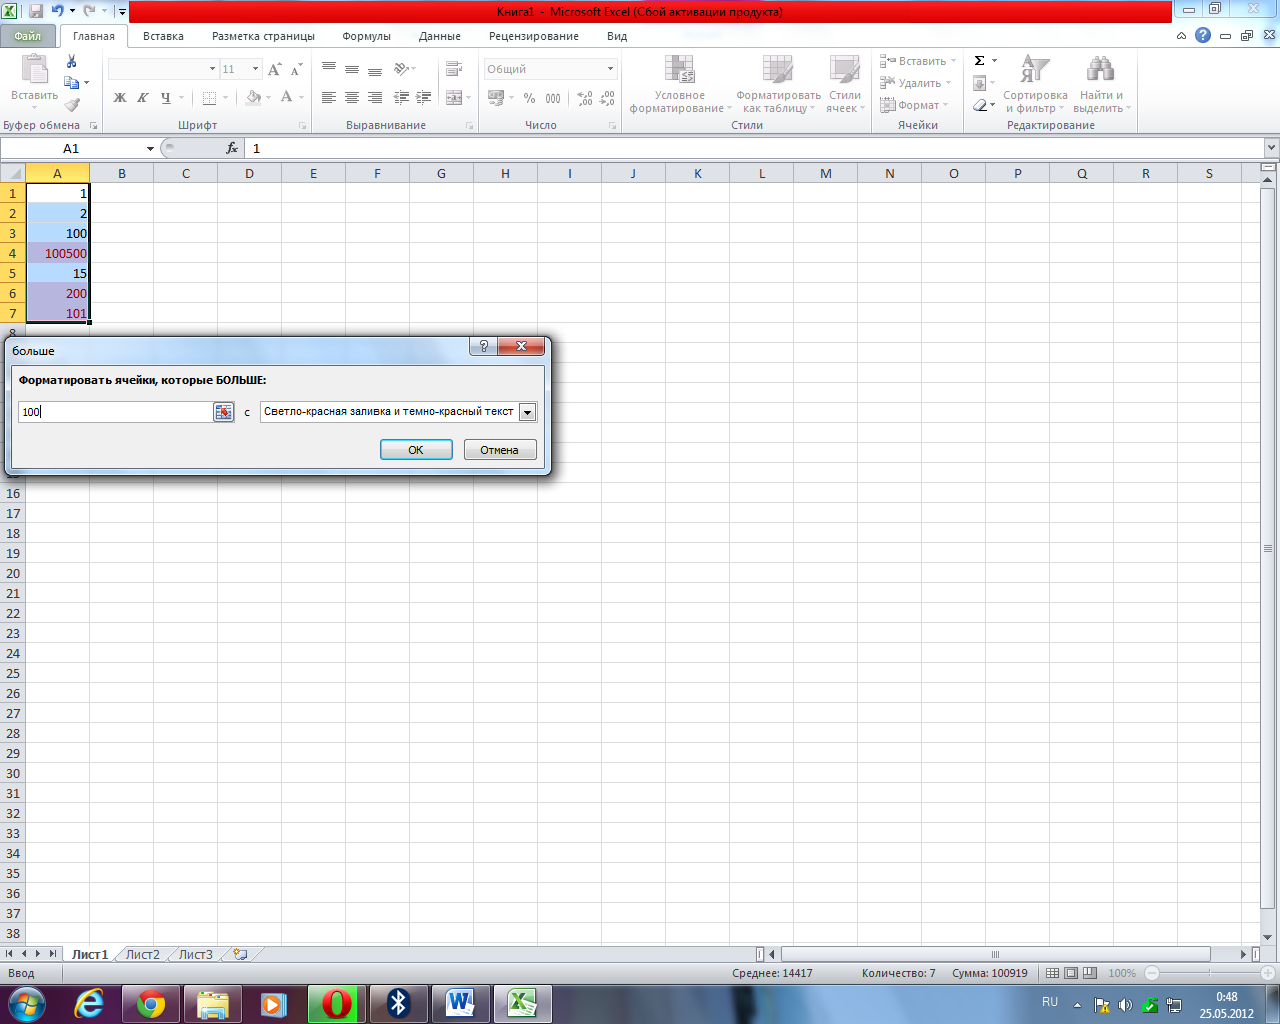Viewport: 1280px width, 1024px height.
Task: Click the font color A icon
Action: tap(287, 97)
